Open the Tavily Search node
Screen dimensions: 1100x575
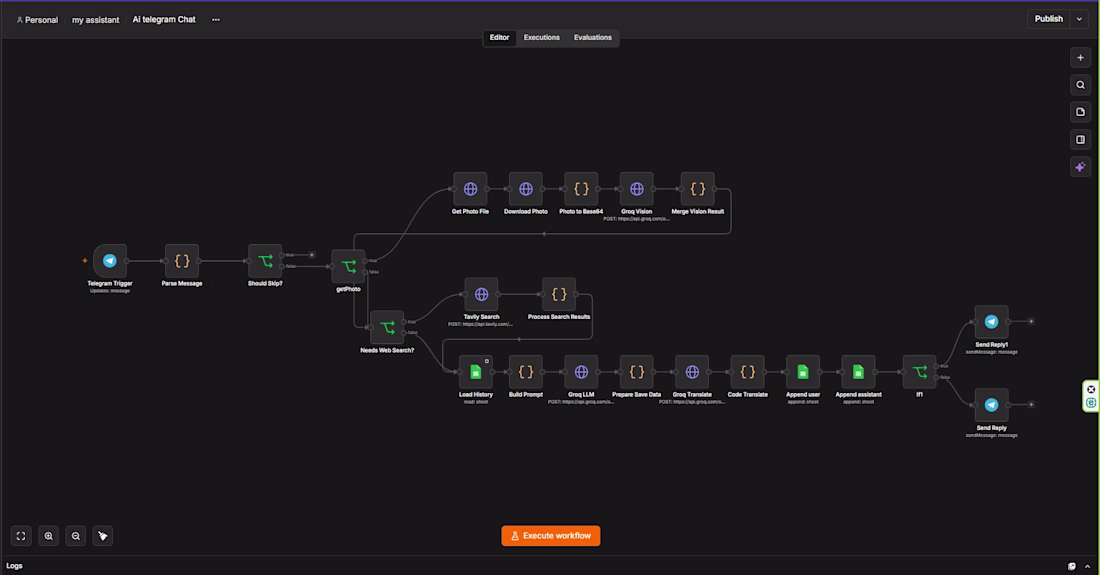[481, 295]
